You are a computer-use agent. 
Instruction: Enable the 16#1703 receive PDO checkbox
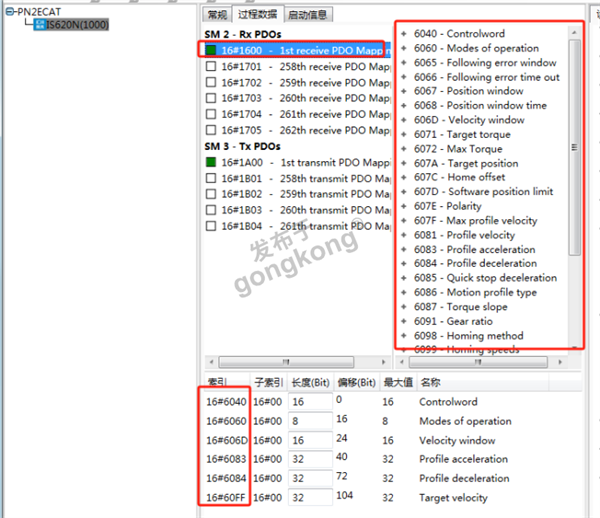tap(211, 98)
